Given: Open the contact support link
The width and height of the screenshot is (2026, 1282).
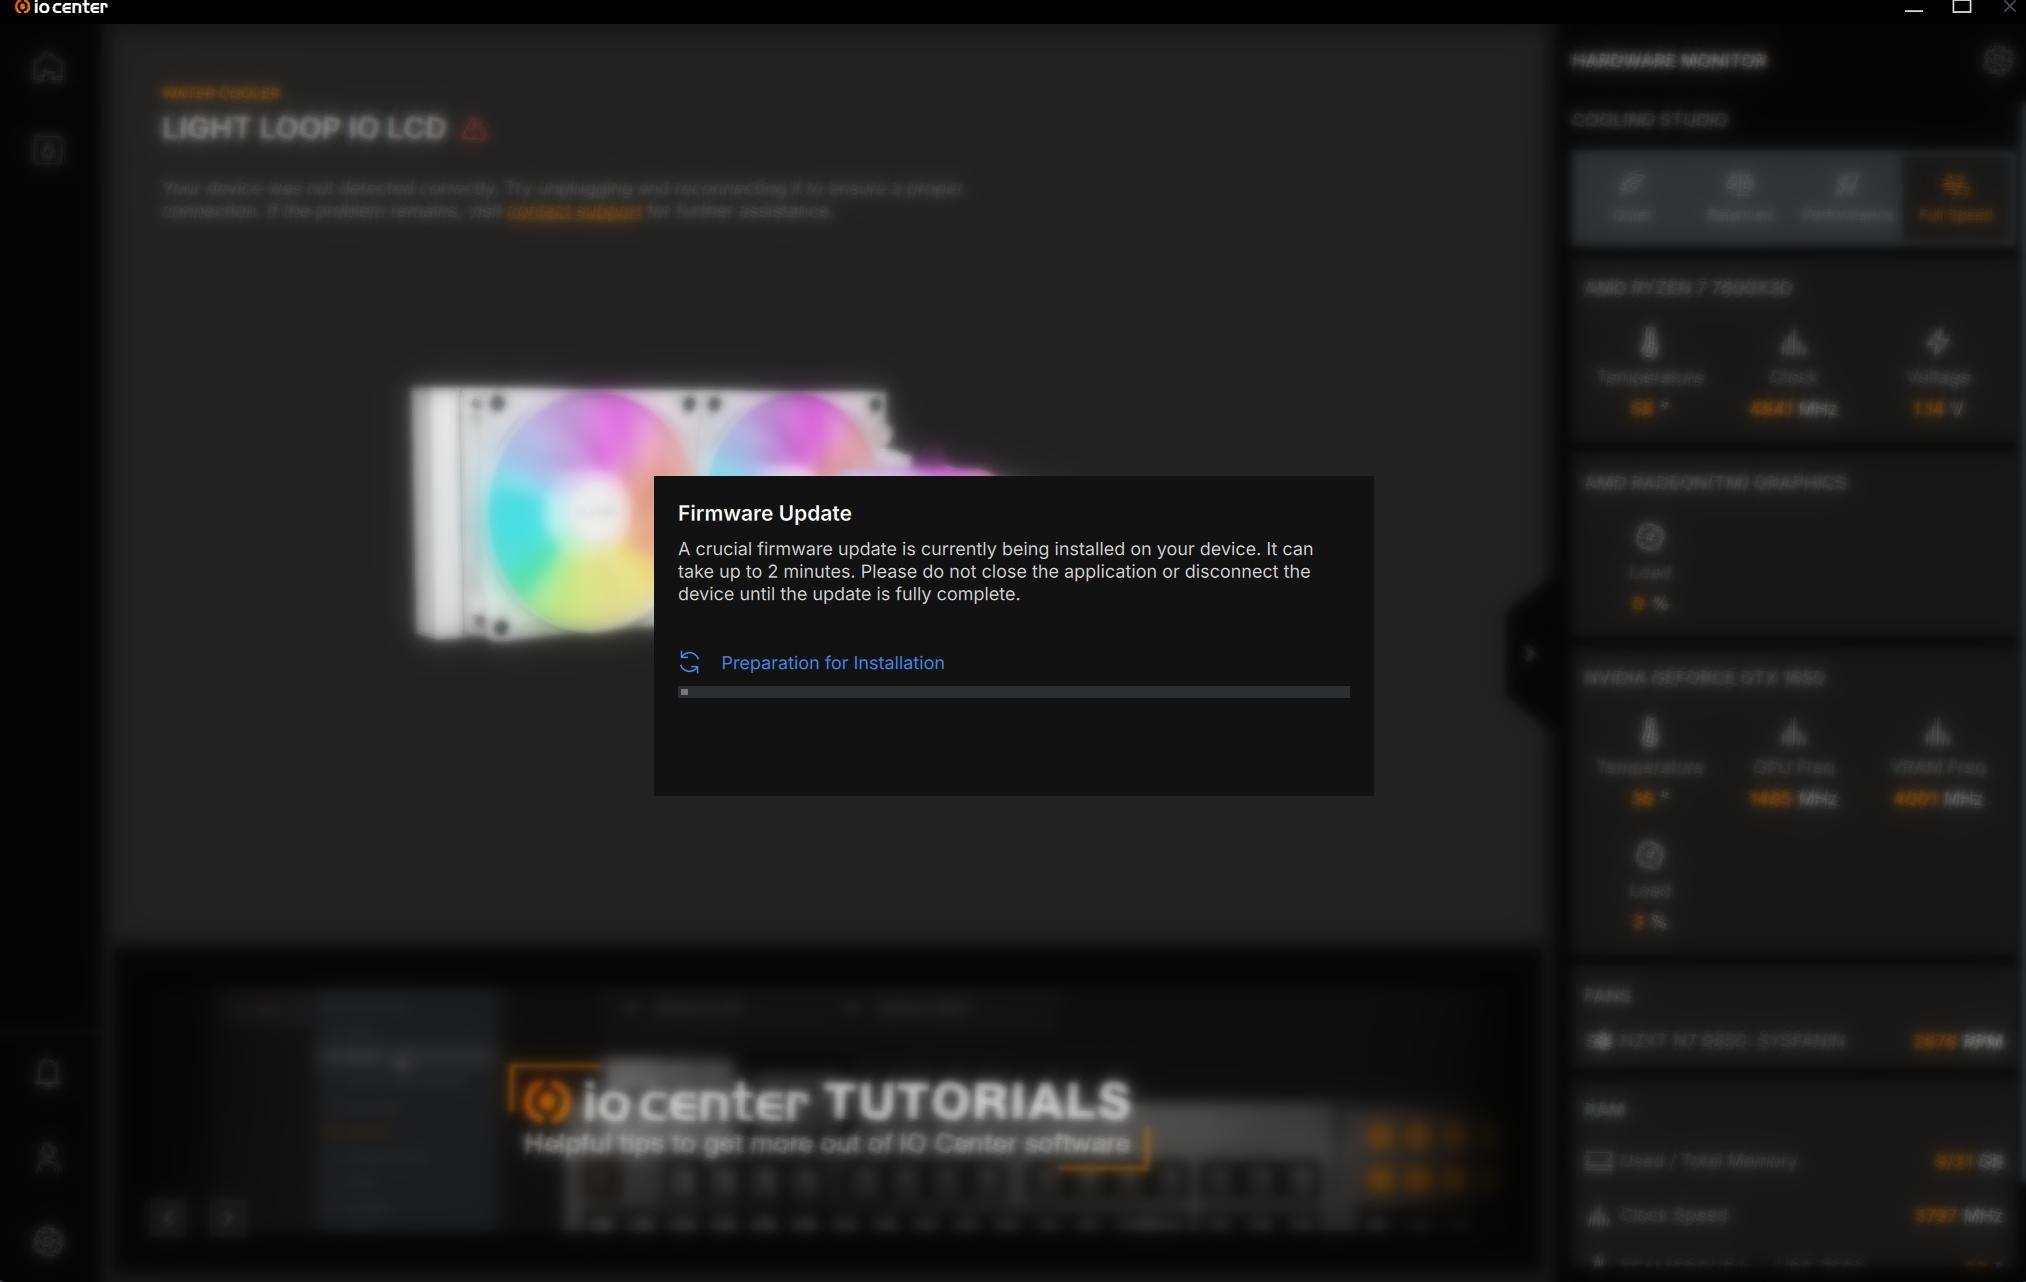Looking at the screenshot, I should coord(574,212).
